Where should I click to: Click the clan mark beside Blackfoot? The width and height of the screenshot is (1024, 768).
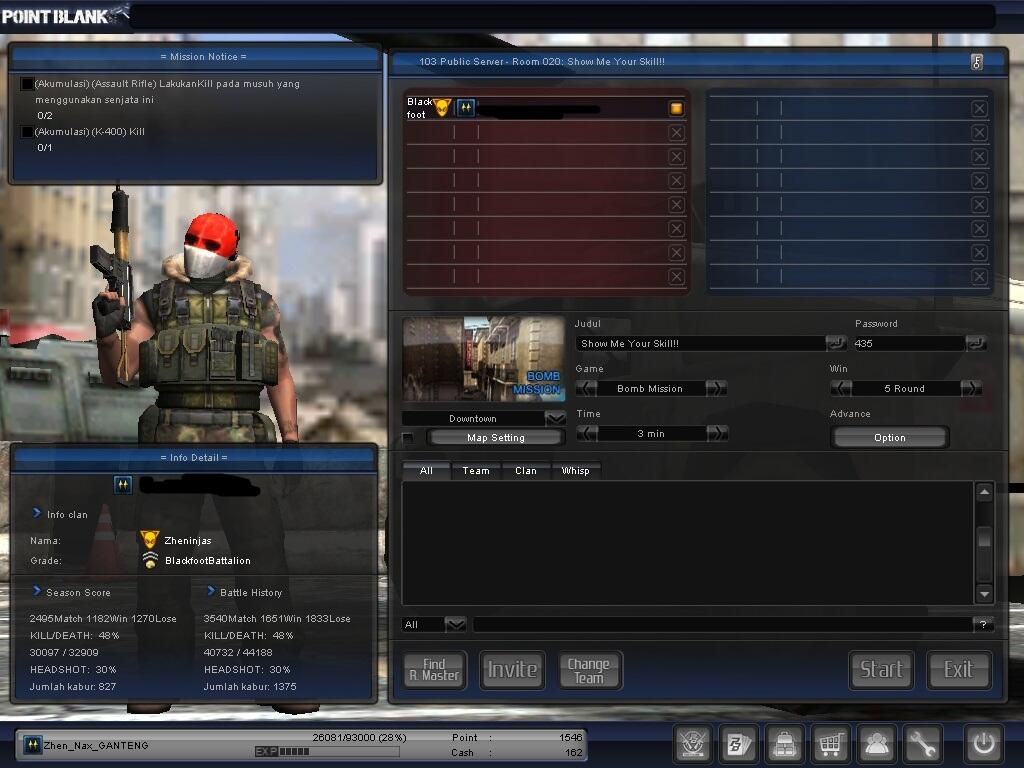(442, 107)
